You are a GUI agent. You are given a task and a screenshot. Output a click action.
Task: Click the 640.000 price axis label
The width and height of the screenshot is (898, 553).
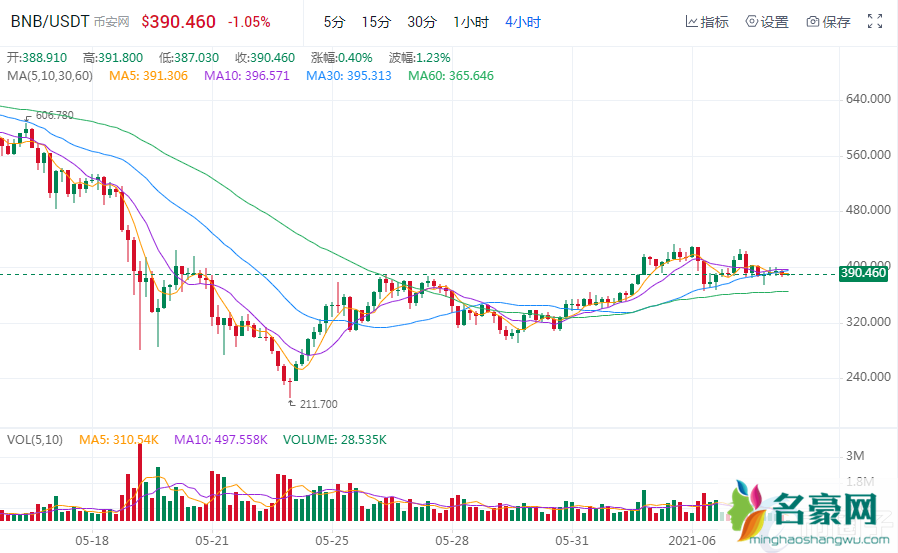(868, 99)
